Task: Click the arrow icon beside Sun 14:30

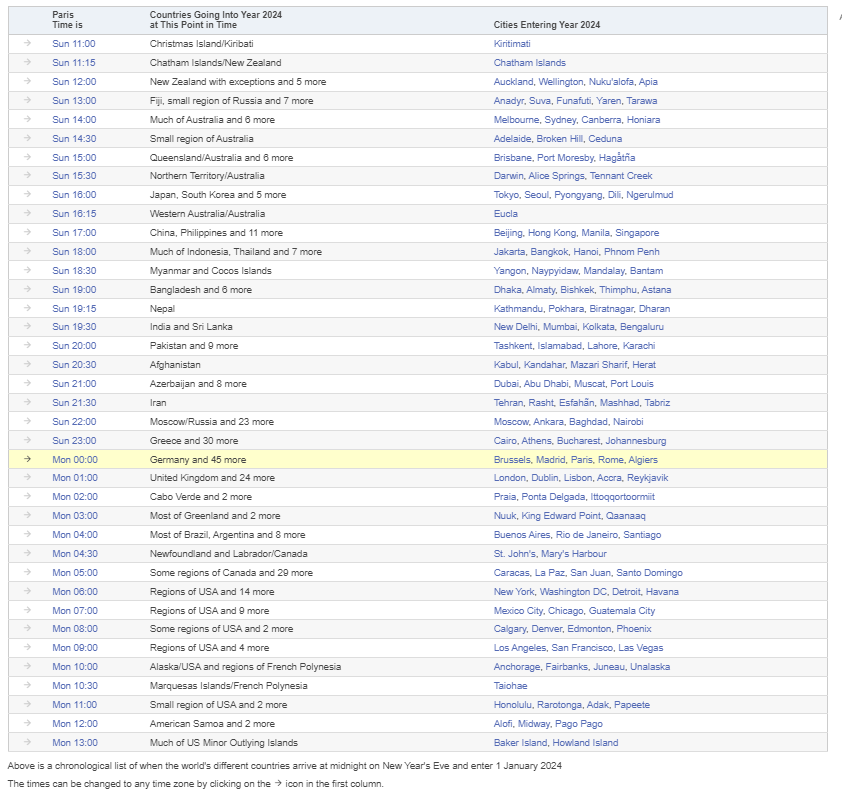Action: [27, 139]
